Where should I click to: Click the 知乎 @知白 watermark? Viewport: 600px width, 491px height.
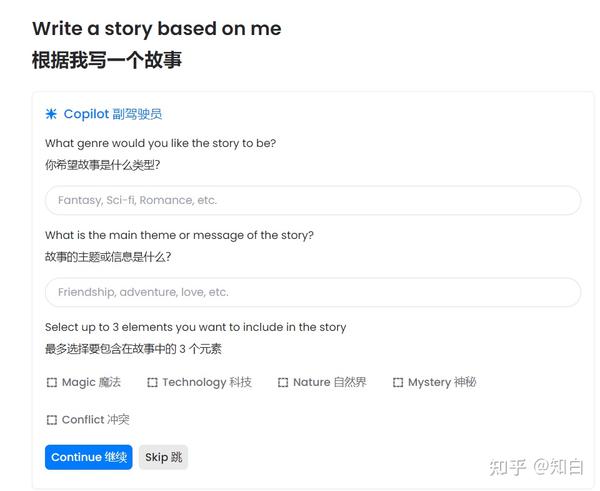536,467
